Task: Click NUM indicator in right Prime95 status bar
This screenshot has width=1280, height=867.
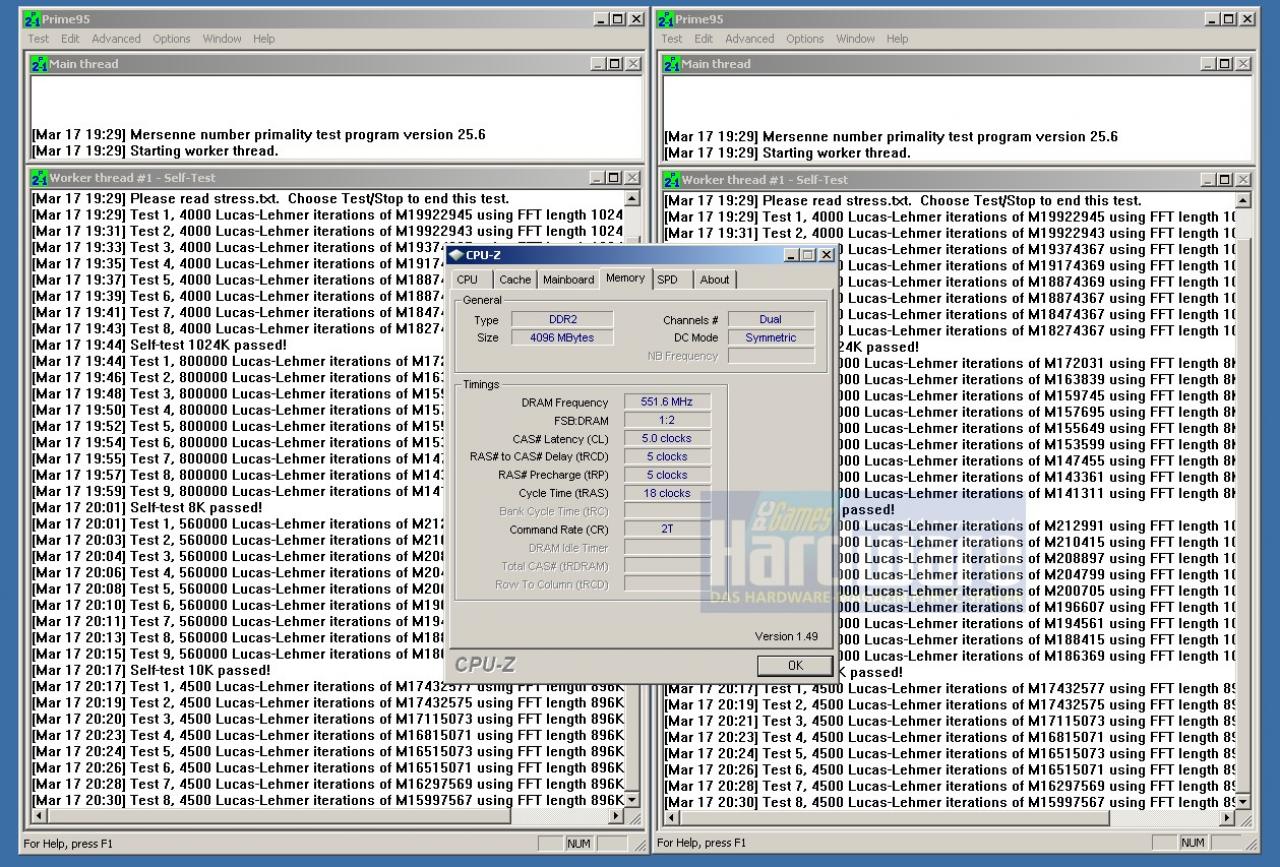Action: pos(1192,842)
